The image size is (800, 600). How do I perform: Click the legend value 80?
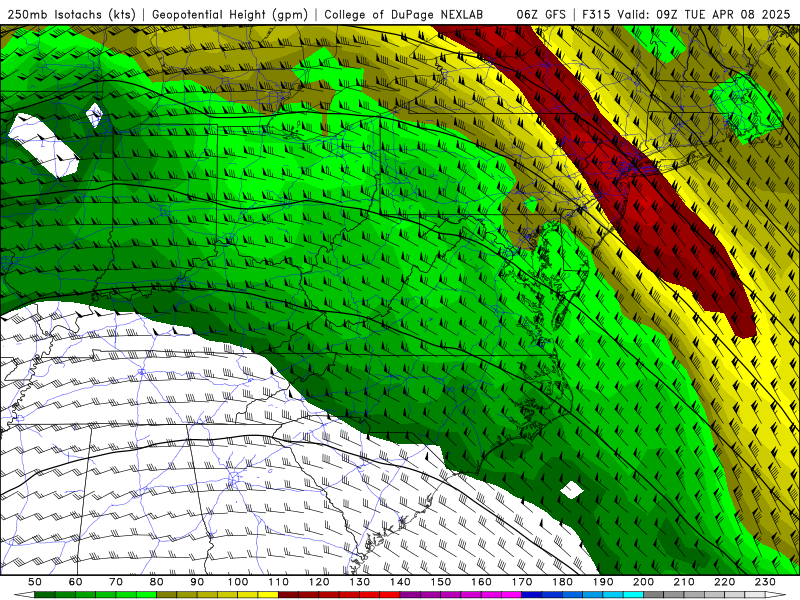pos(157,582)
